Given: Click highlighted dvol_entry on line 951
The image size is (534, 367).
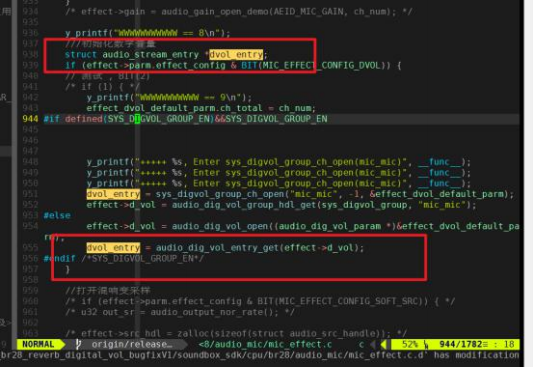Looking at the screenshot, I should coord(113,194).
